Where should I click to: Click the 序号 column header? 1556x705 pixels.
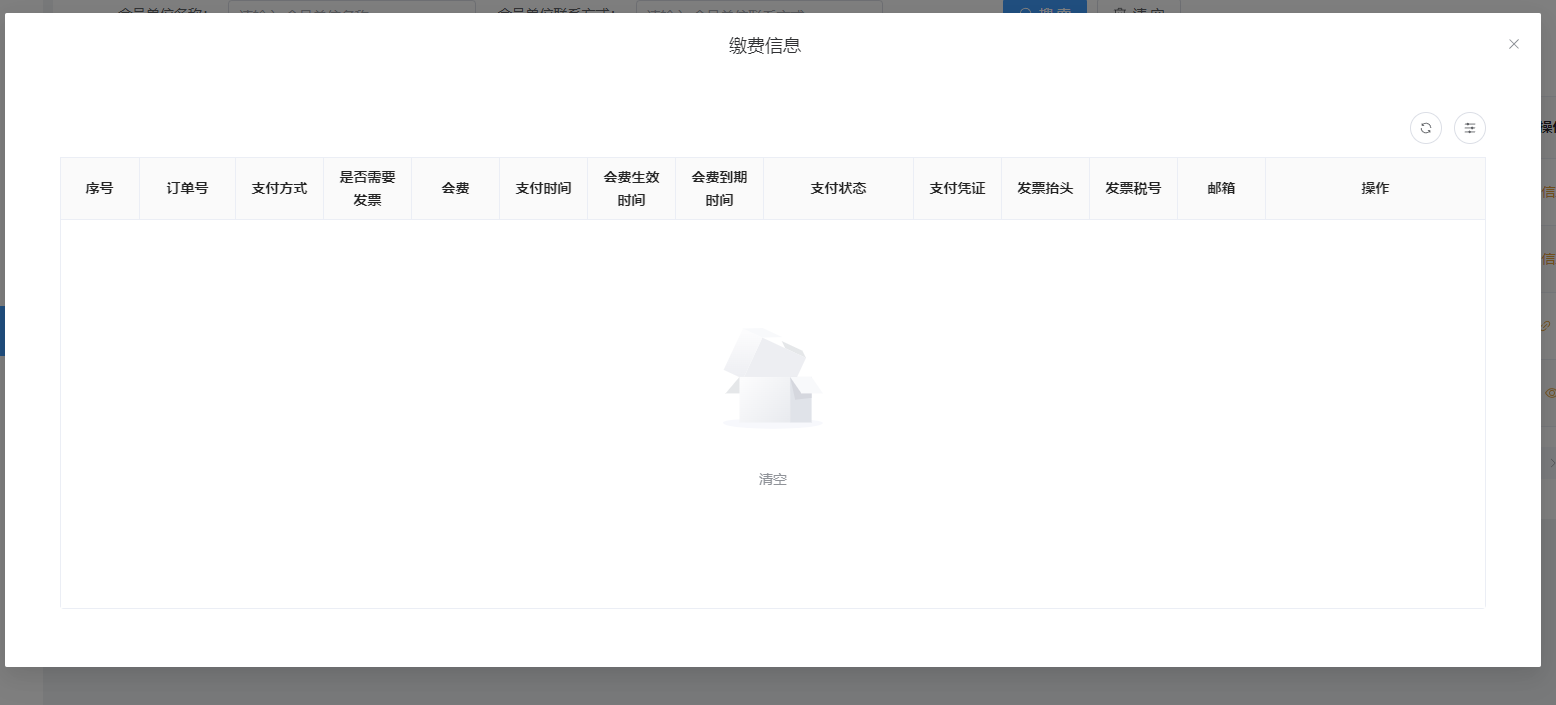pyautogui.click(x=99, y=188)
